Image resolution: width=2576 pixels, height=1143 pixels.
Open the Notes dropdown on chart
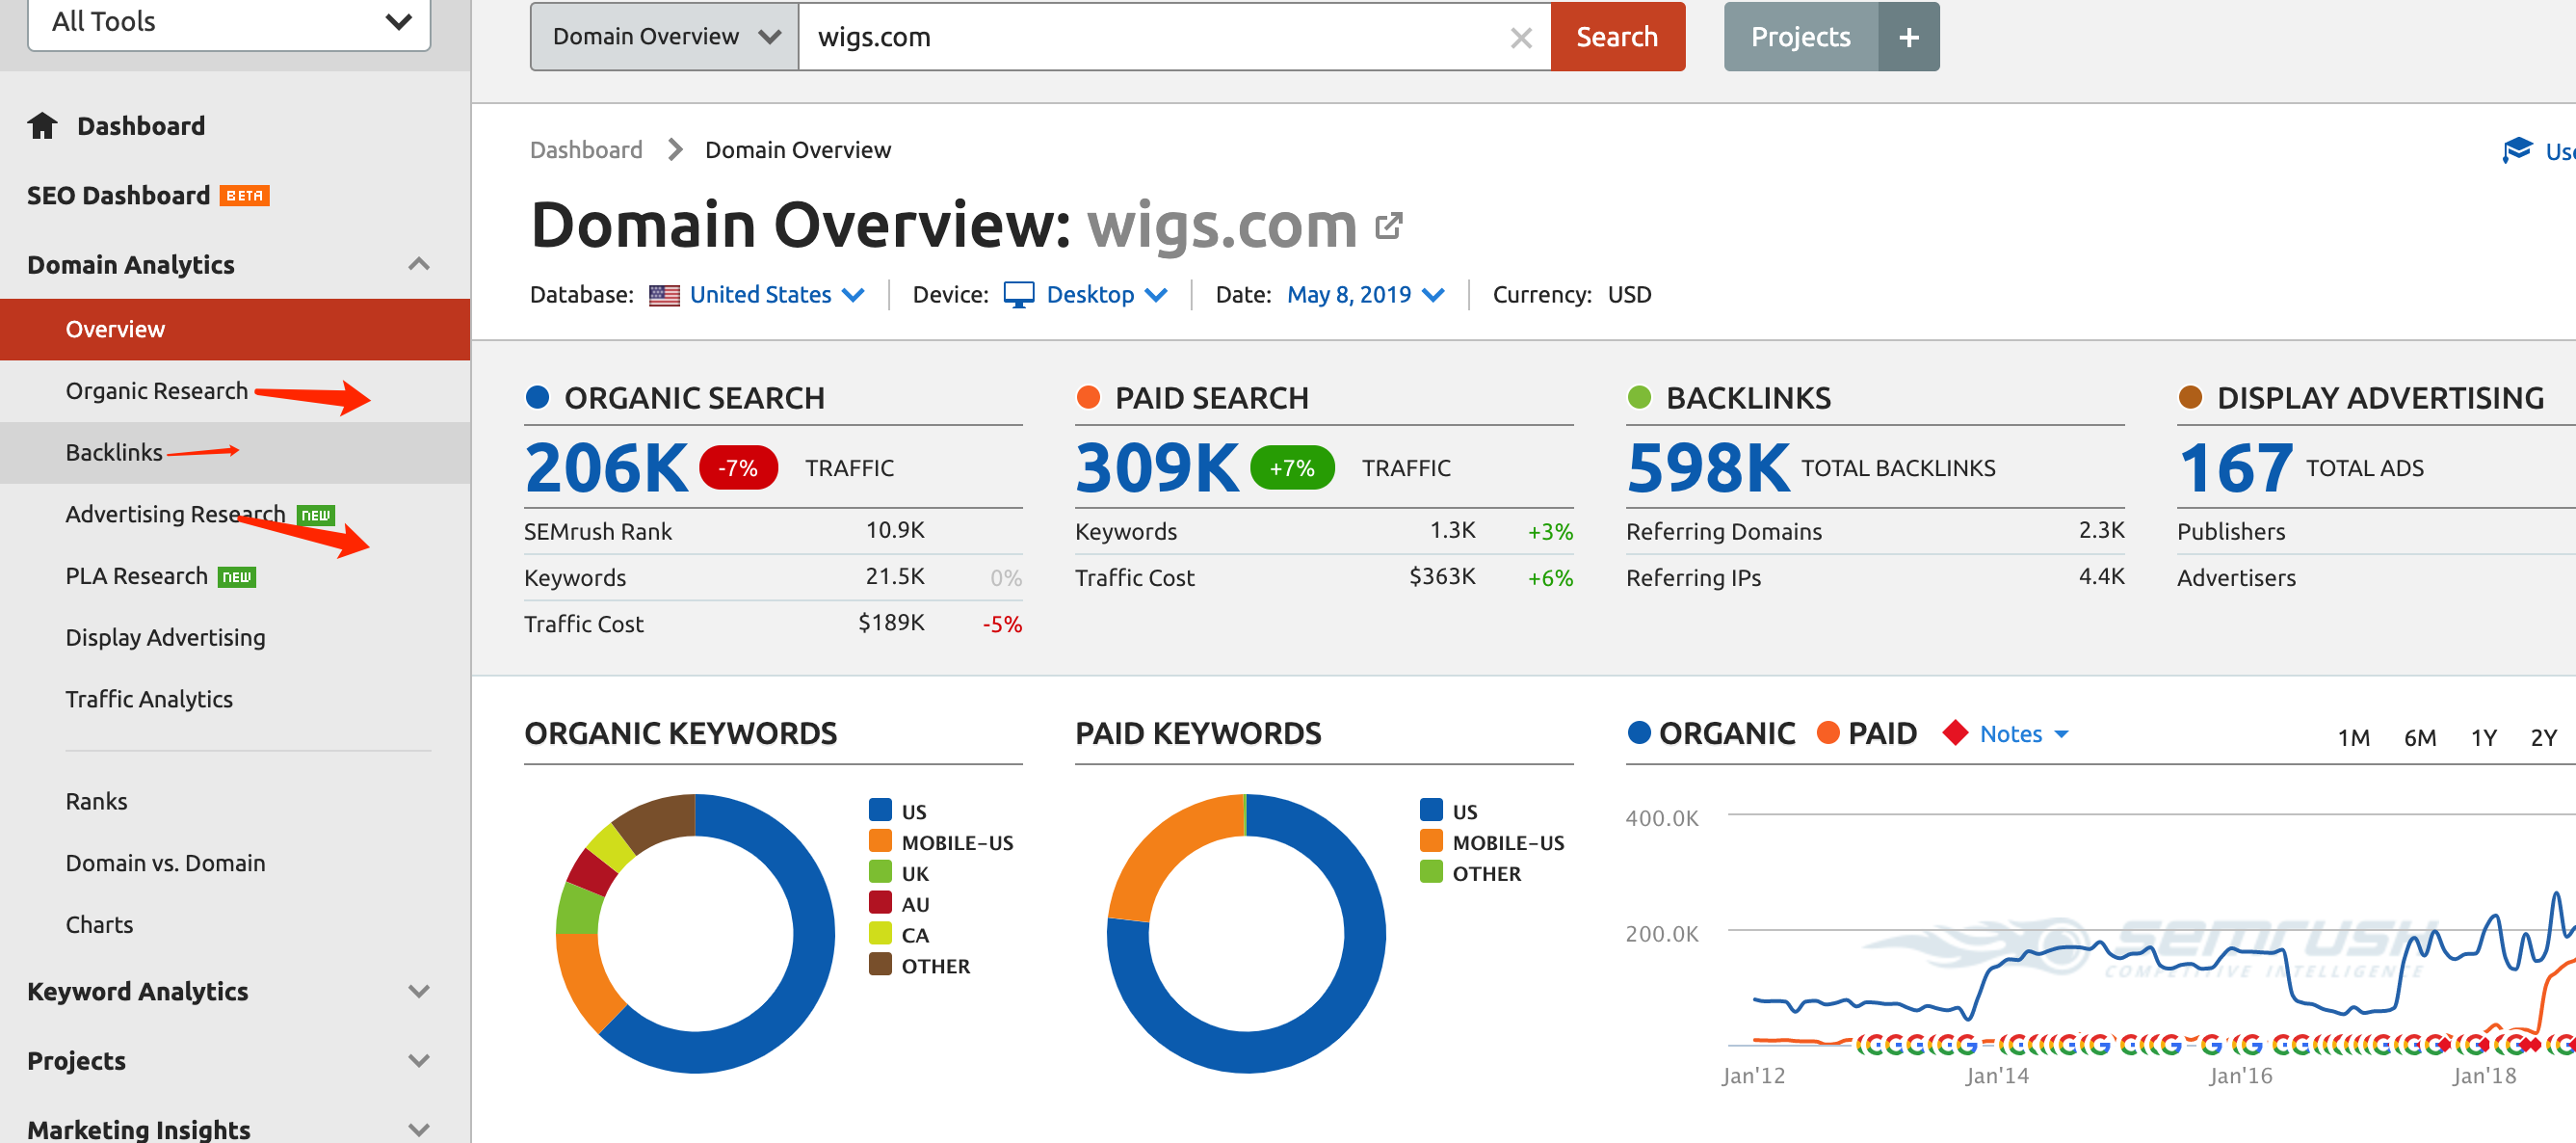click(x=2023, y=733)
